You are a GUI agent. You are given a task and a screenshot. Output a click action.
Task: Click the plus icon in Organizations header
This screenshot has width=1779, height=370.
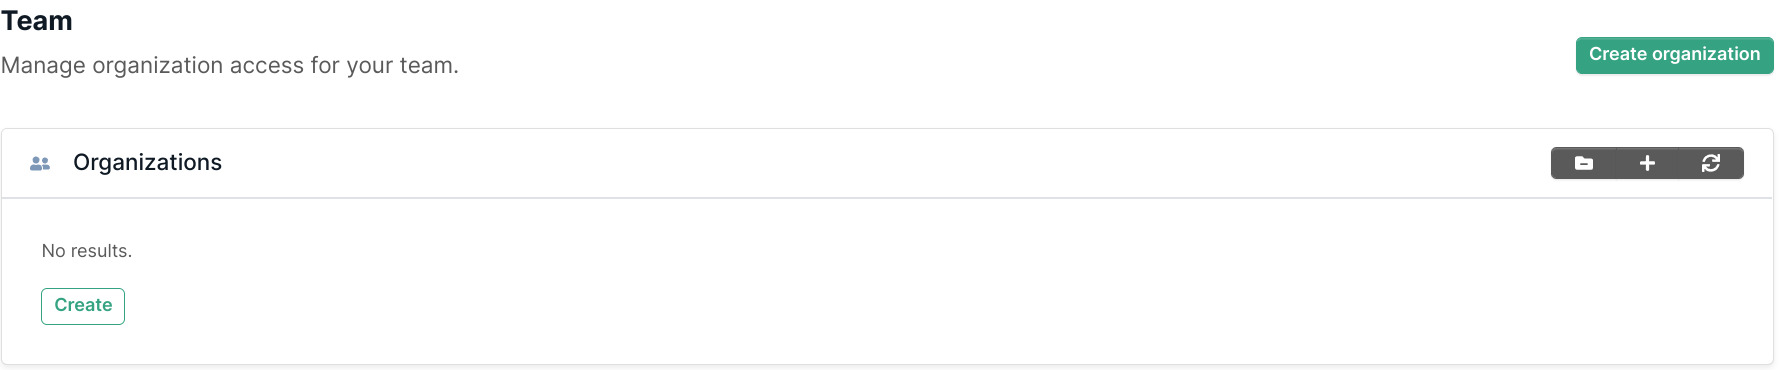(1647, 163)
